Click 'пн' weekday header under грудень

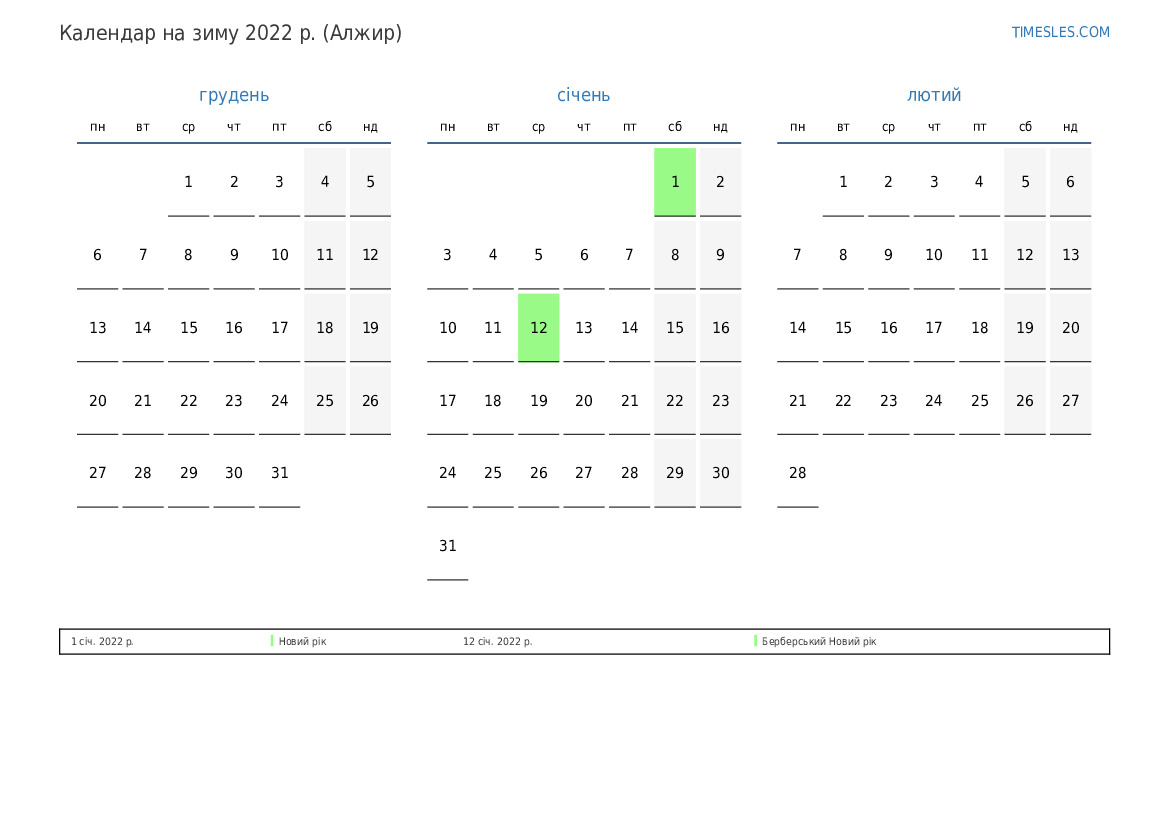pyautogui.click(x=98, y=127)
